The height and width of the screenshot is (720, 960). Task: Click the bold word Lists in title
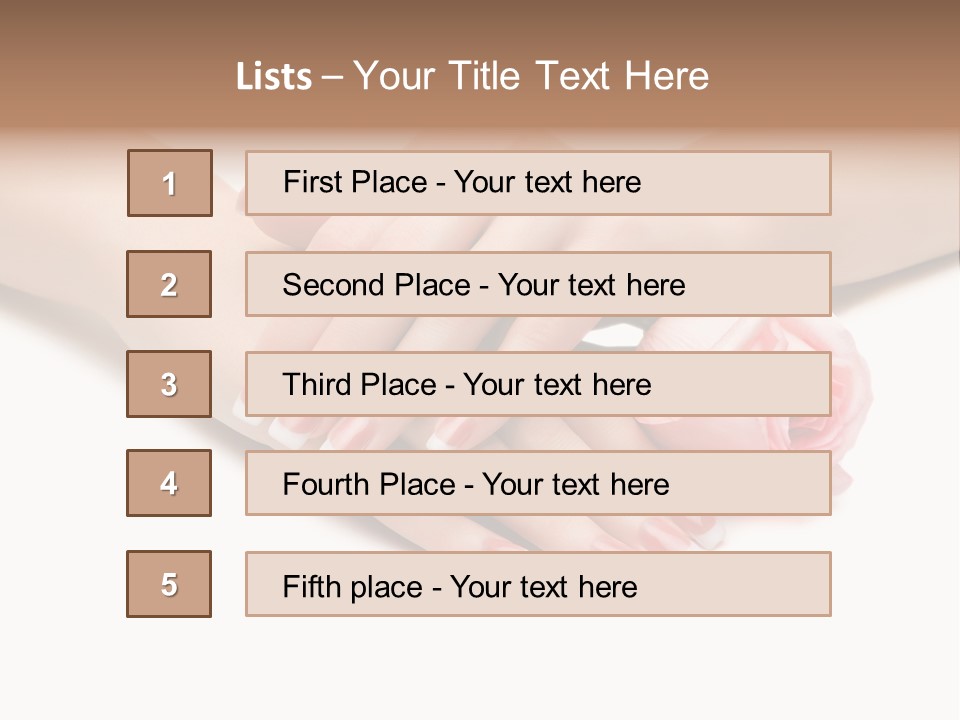pyautogui.click(x=274, y=77)
